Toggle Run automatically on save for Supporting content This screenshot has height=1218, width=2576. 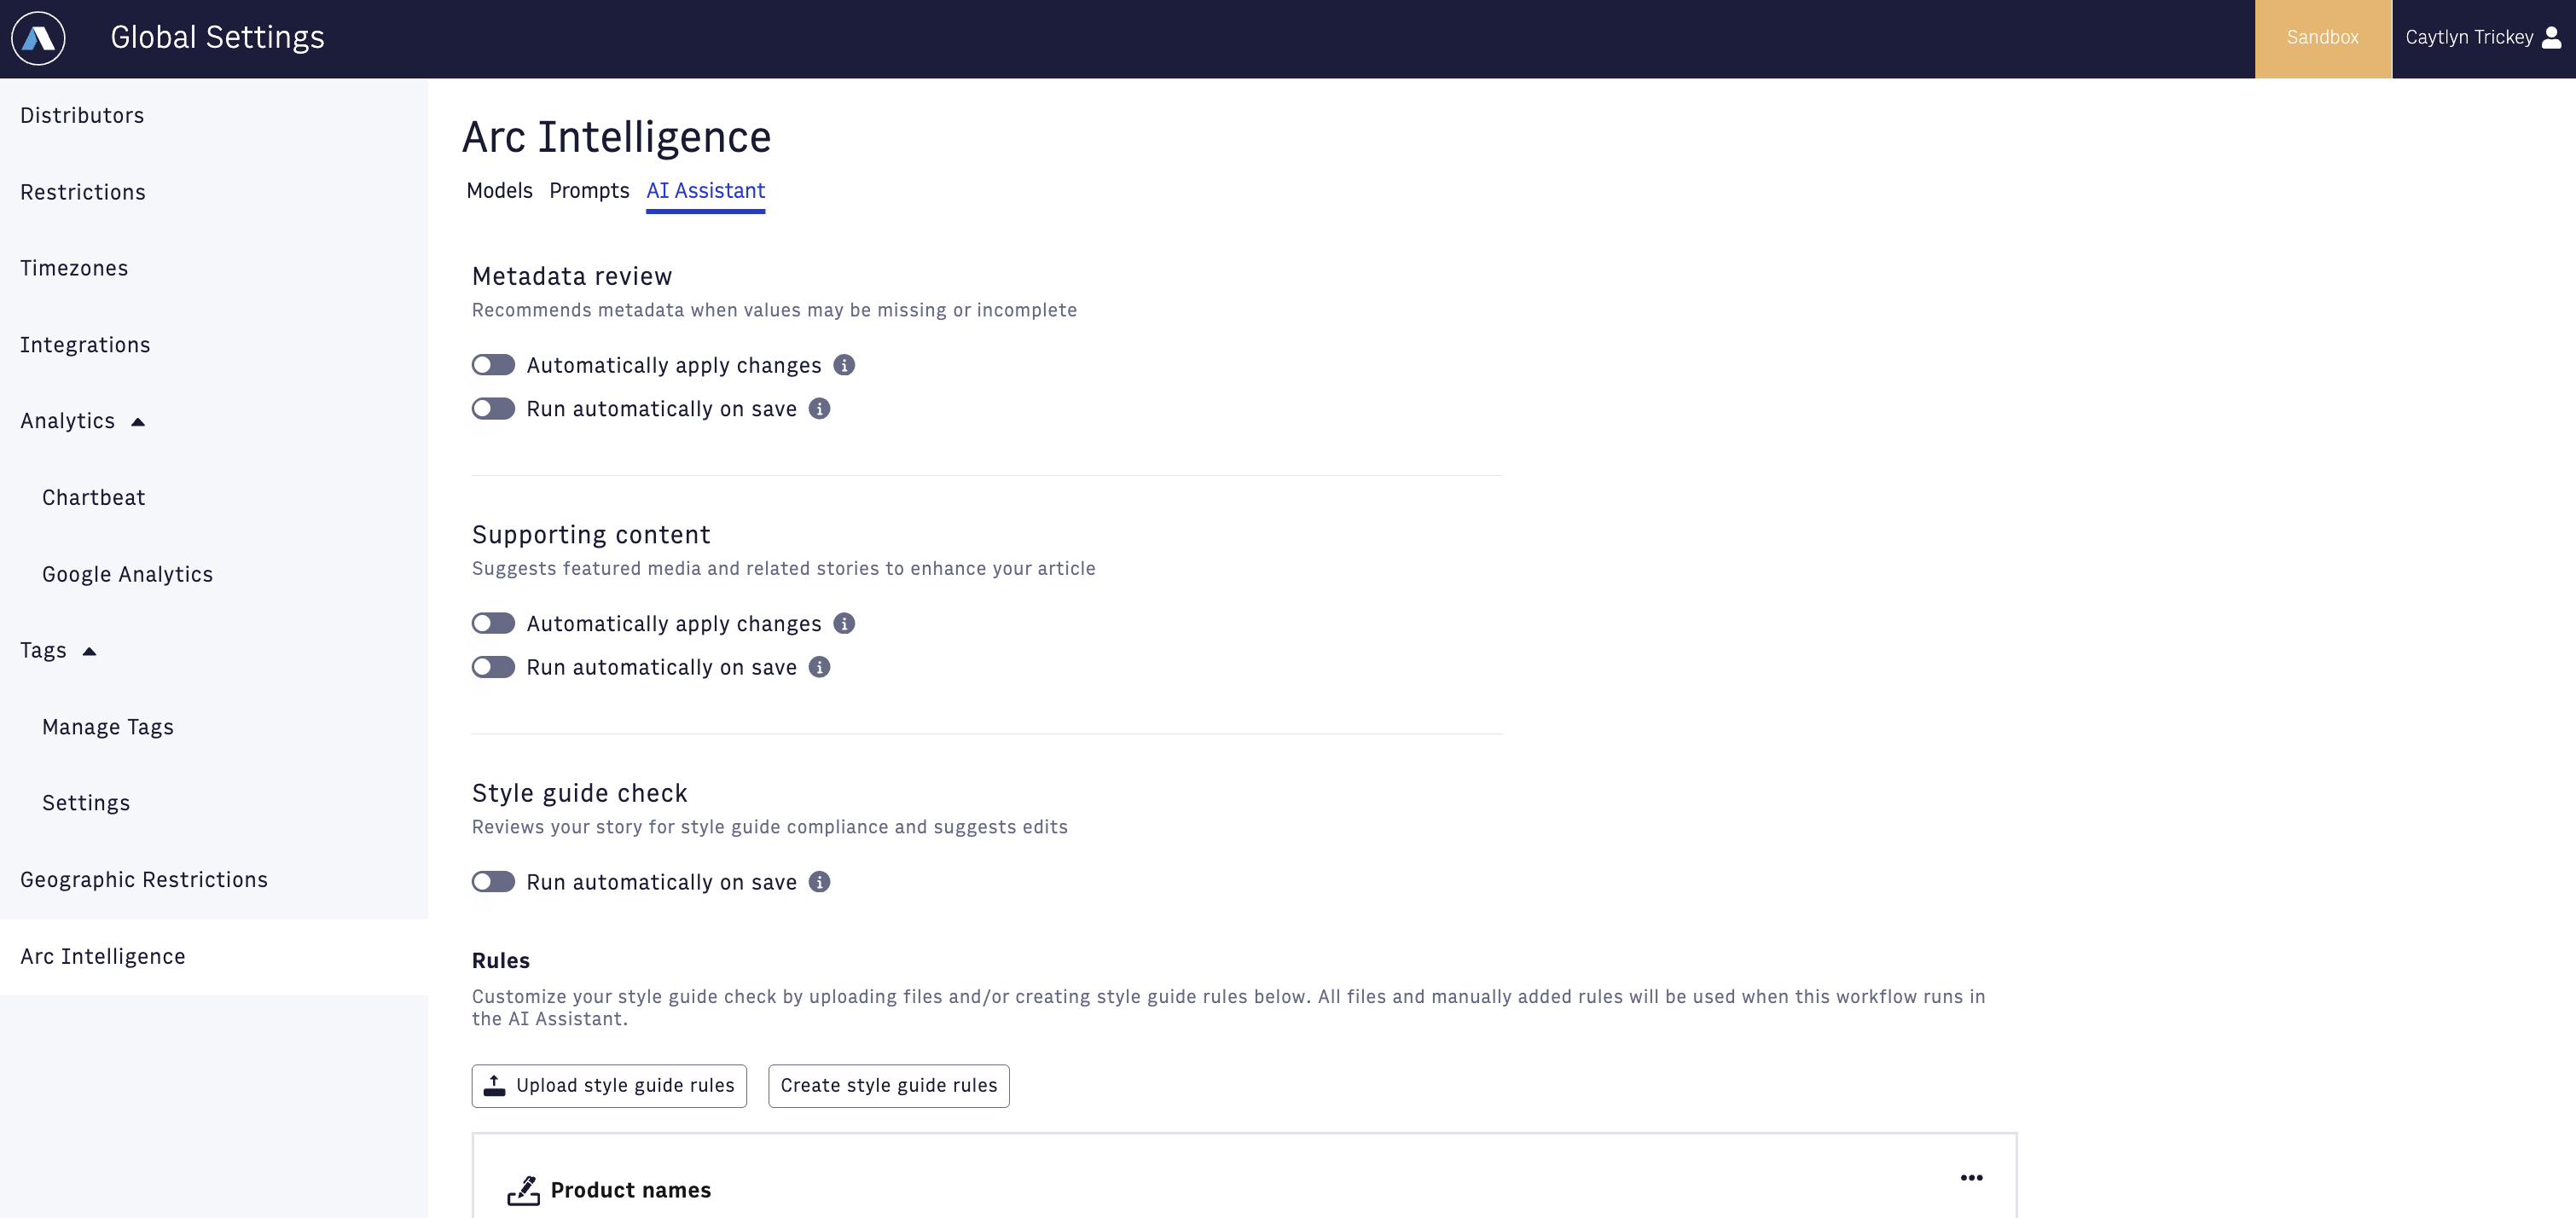pyautogui.click(x=493, y=667)
